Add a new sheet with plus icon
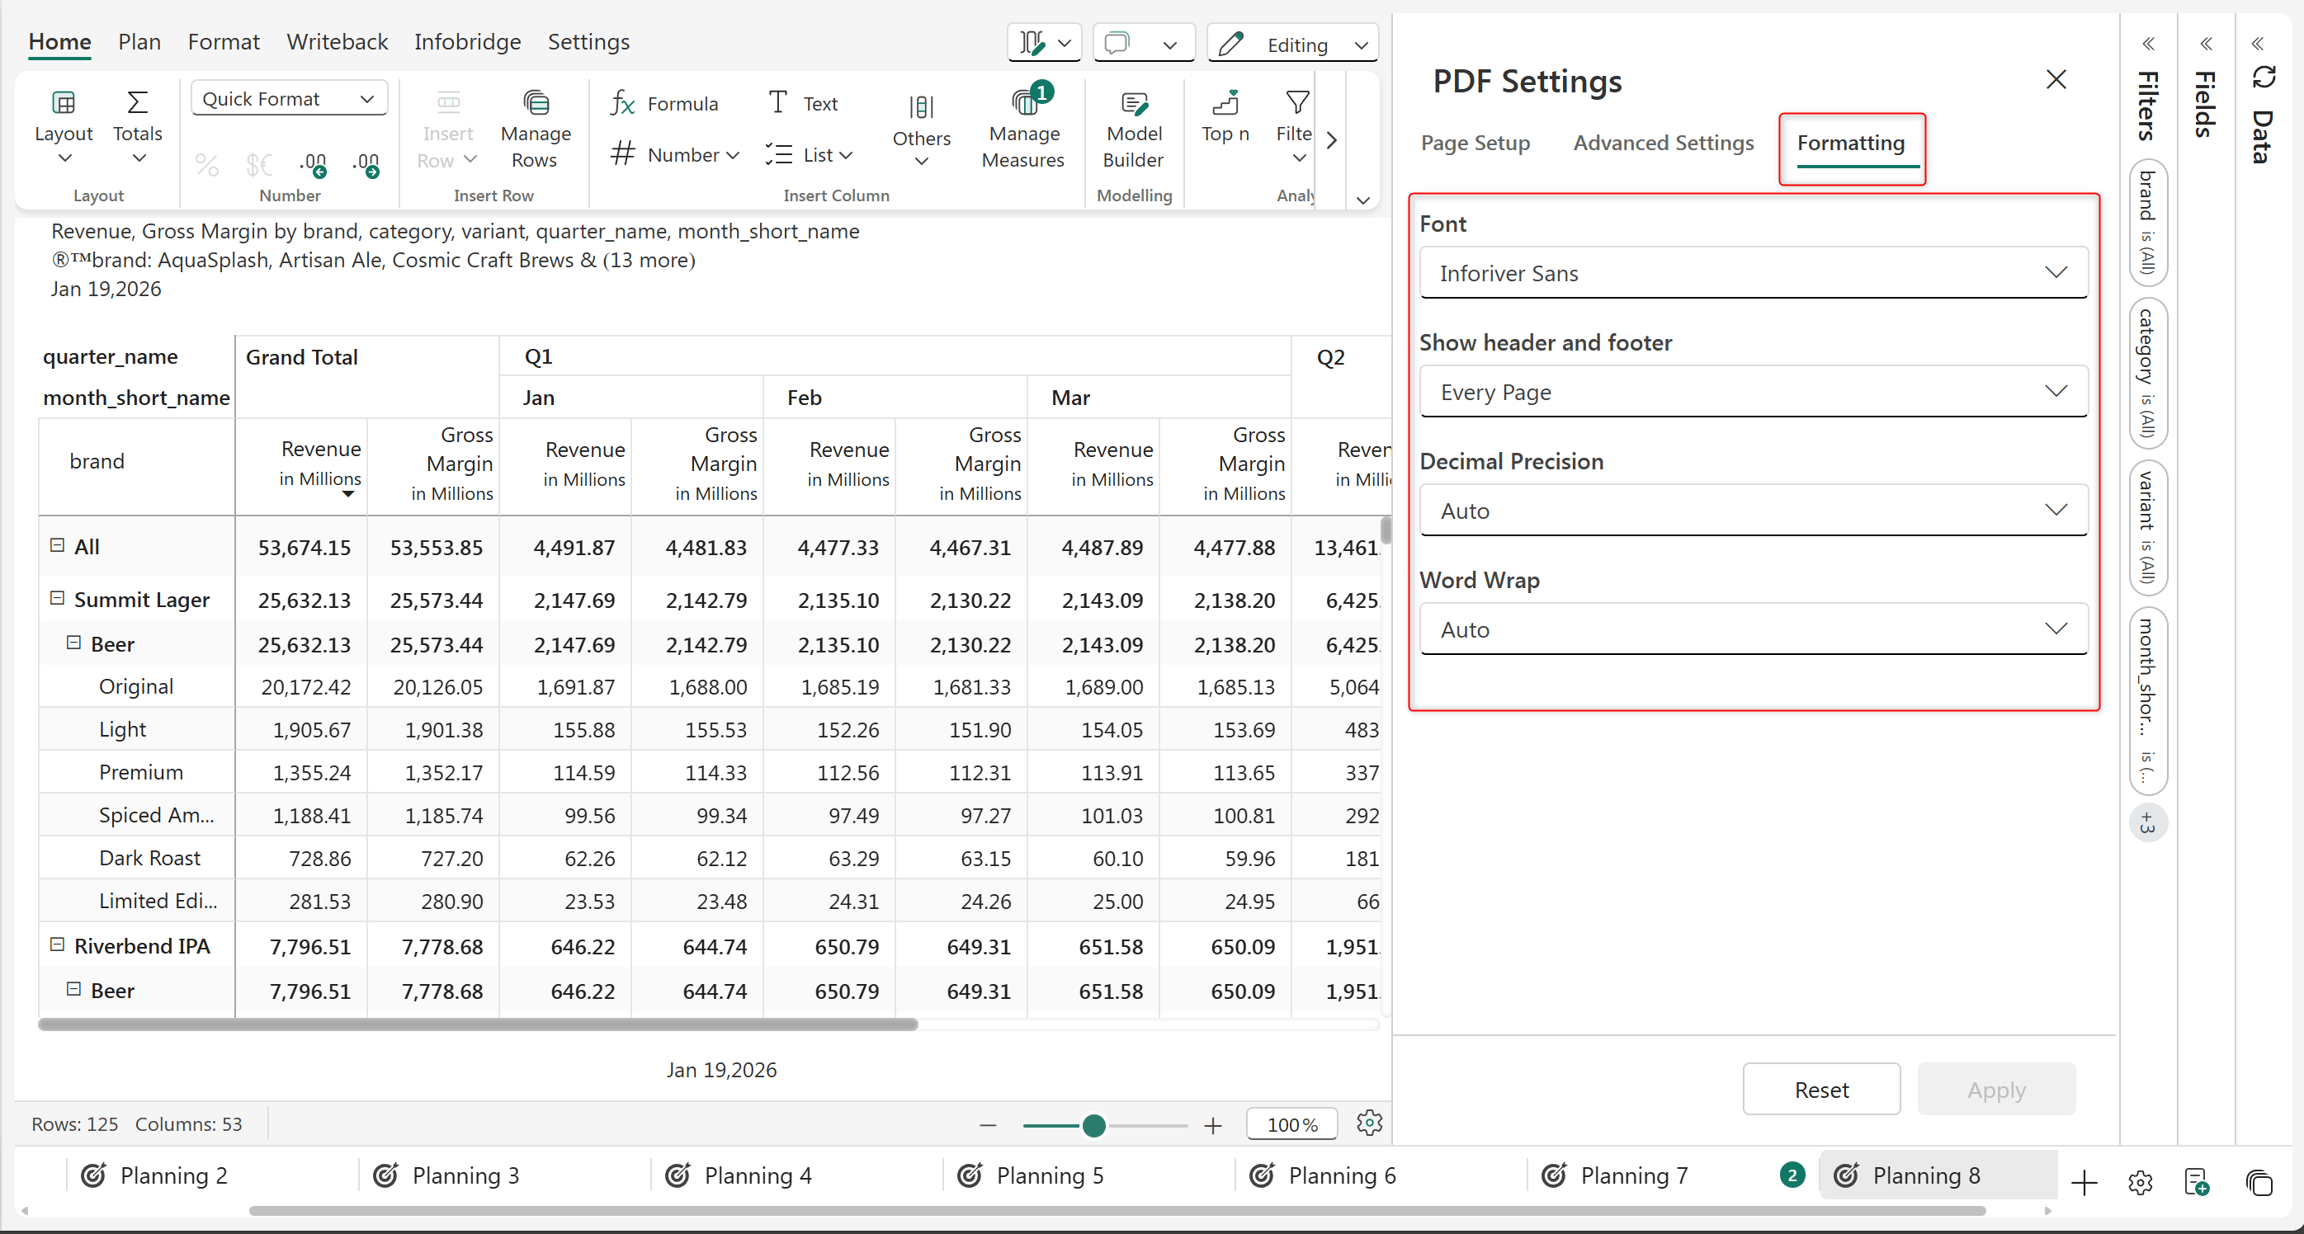This screenshot has width=2304, height=1234. (x=2084, y=1182)
